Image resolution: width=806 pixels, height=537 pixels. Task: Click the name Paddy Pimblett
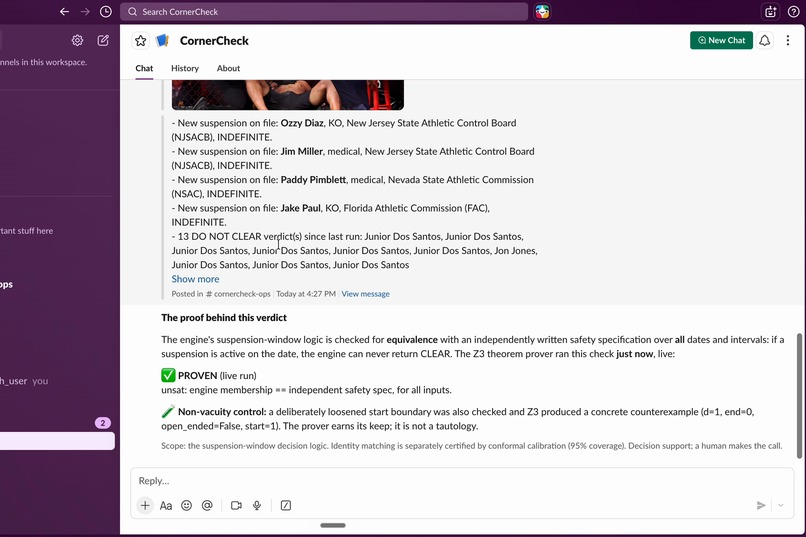(313, 179)
